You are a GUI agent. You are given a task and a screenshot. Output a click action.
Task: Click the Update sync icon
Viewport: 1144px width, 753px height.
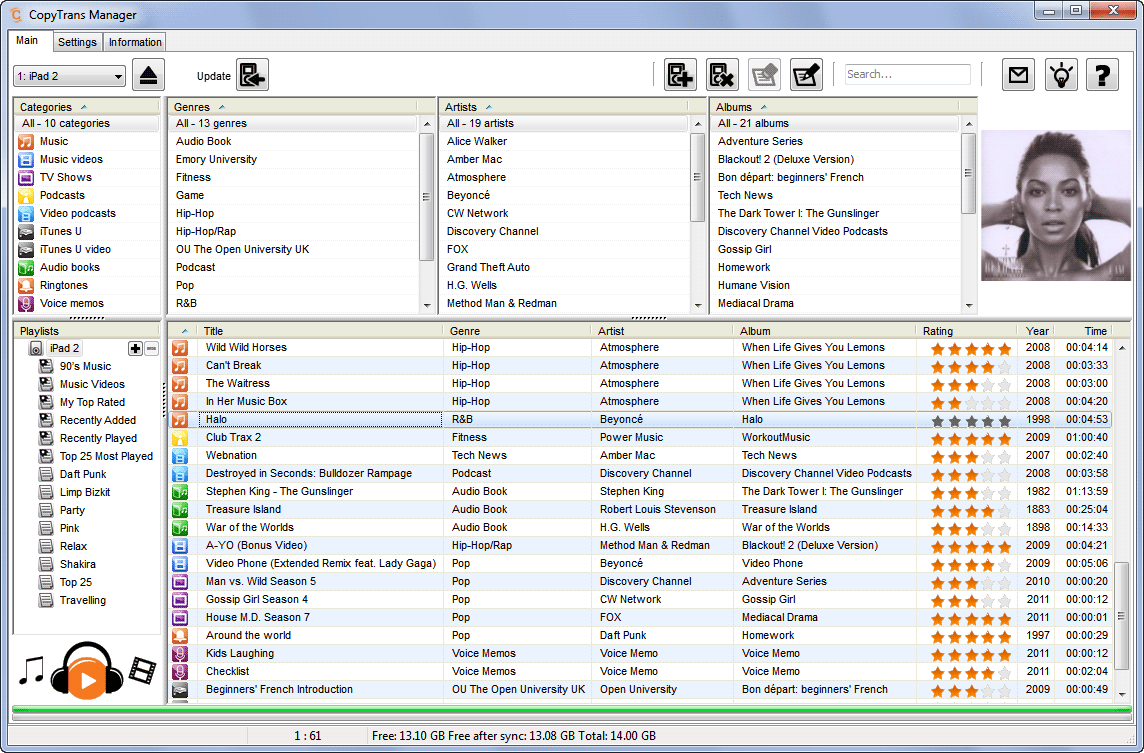click(252, 75)
